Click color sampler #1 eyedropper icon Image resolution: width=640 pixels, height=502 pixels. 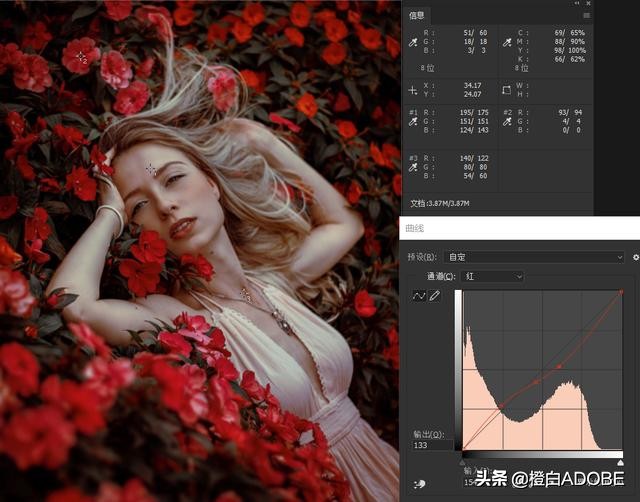pyautogui.click(x=413, y=122)
